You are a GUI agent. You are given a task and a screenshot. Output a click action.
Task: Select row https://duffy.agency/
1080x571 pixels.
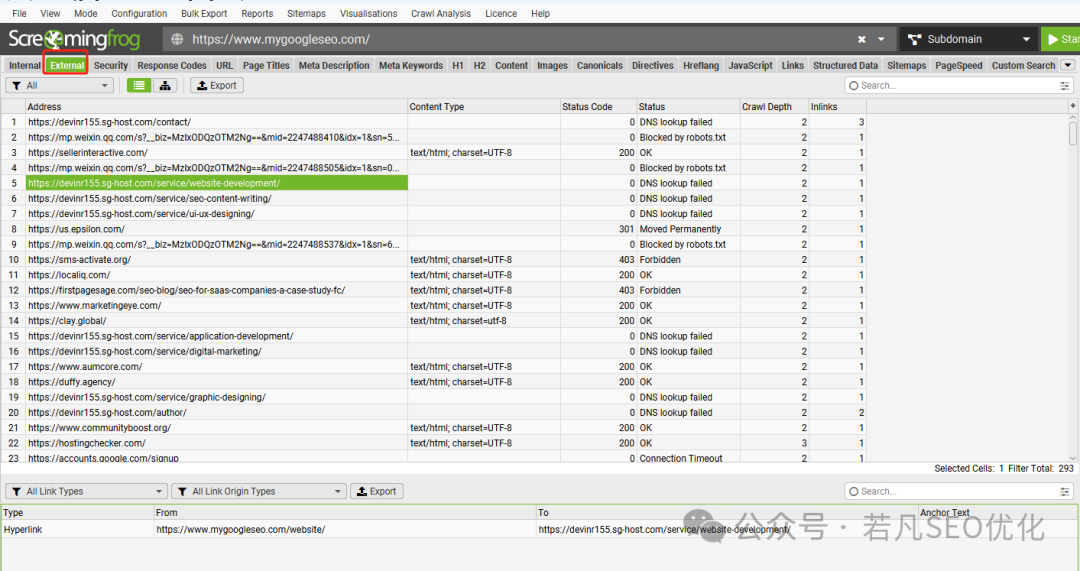(433, 382)
